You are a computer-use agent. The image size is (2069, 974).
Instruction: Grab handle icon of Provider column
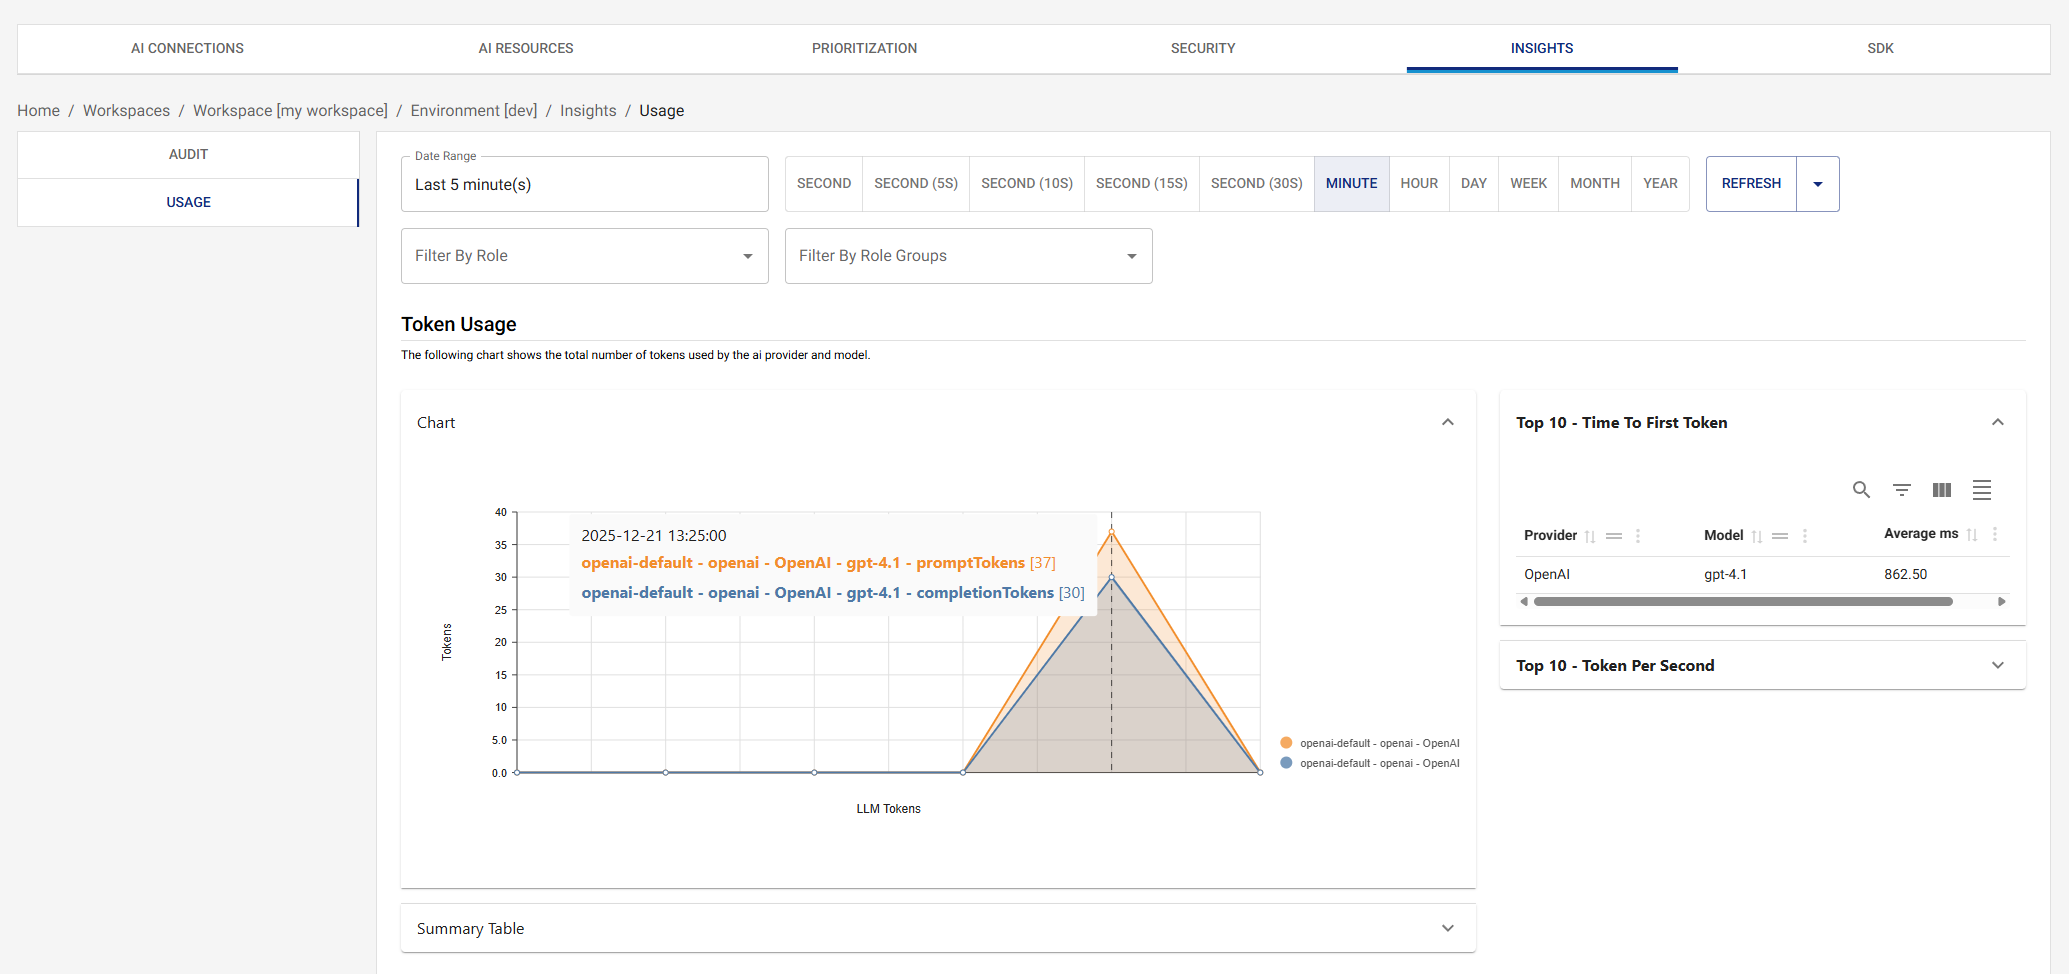(x=1614, y=536)
